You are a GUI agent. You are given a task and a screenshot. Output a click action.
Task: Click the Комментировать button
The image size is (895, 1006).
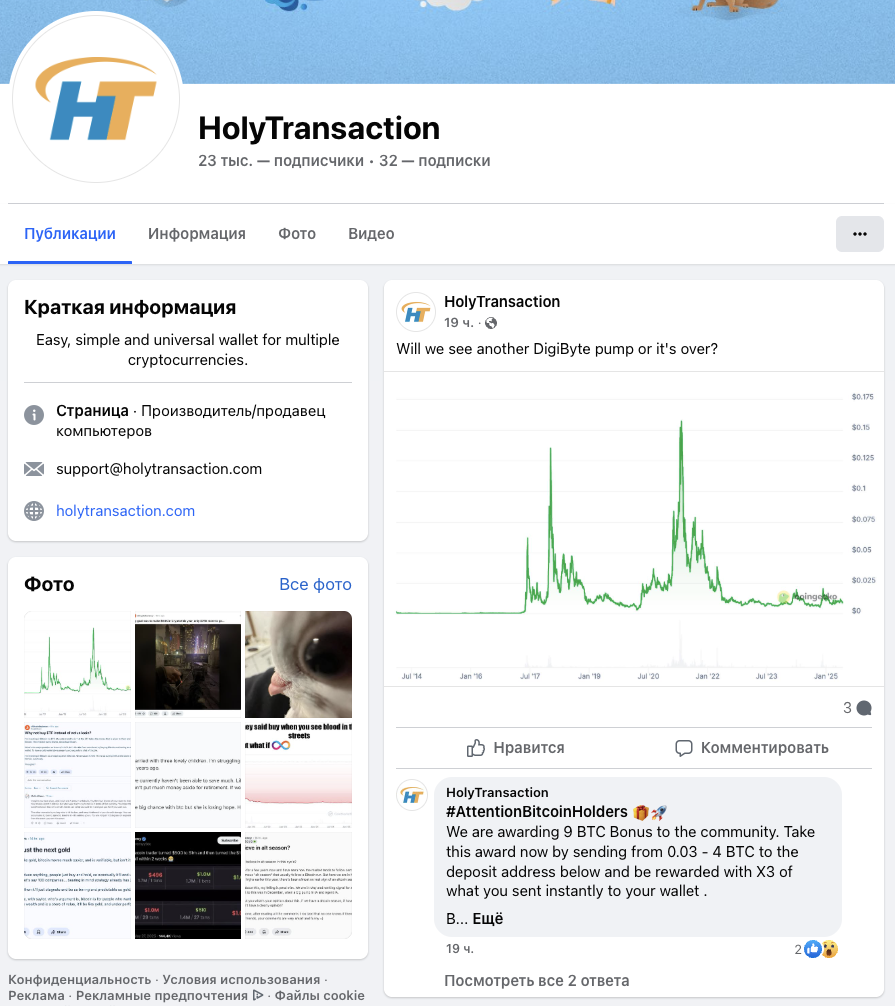[752, 747]
